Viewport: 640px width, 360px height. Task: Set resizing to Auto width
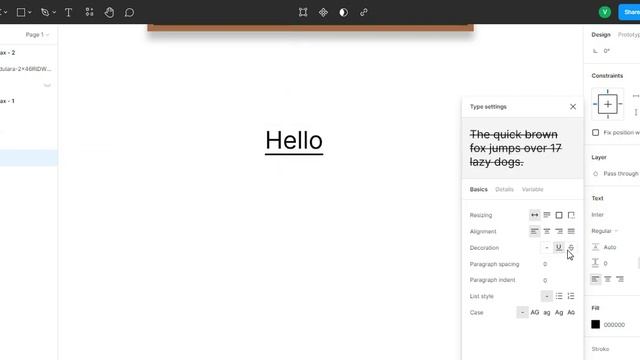click(534, 215)
